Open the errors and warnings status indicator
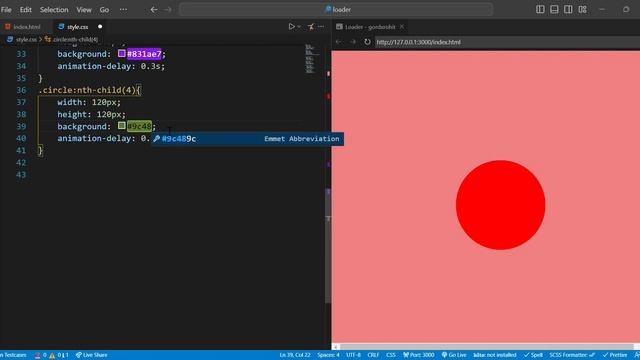 [x=52, y=355]
